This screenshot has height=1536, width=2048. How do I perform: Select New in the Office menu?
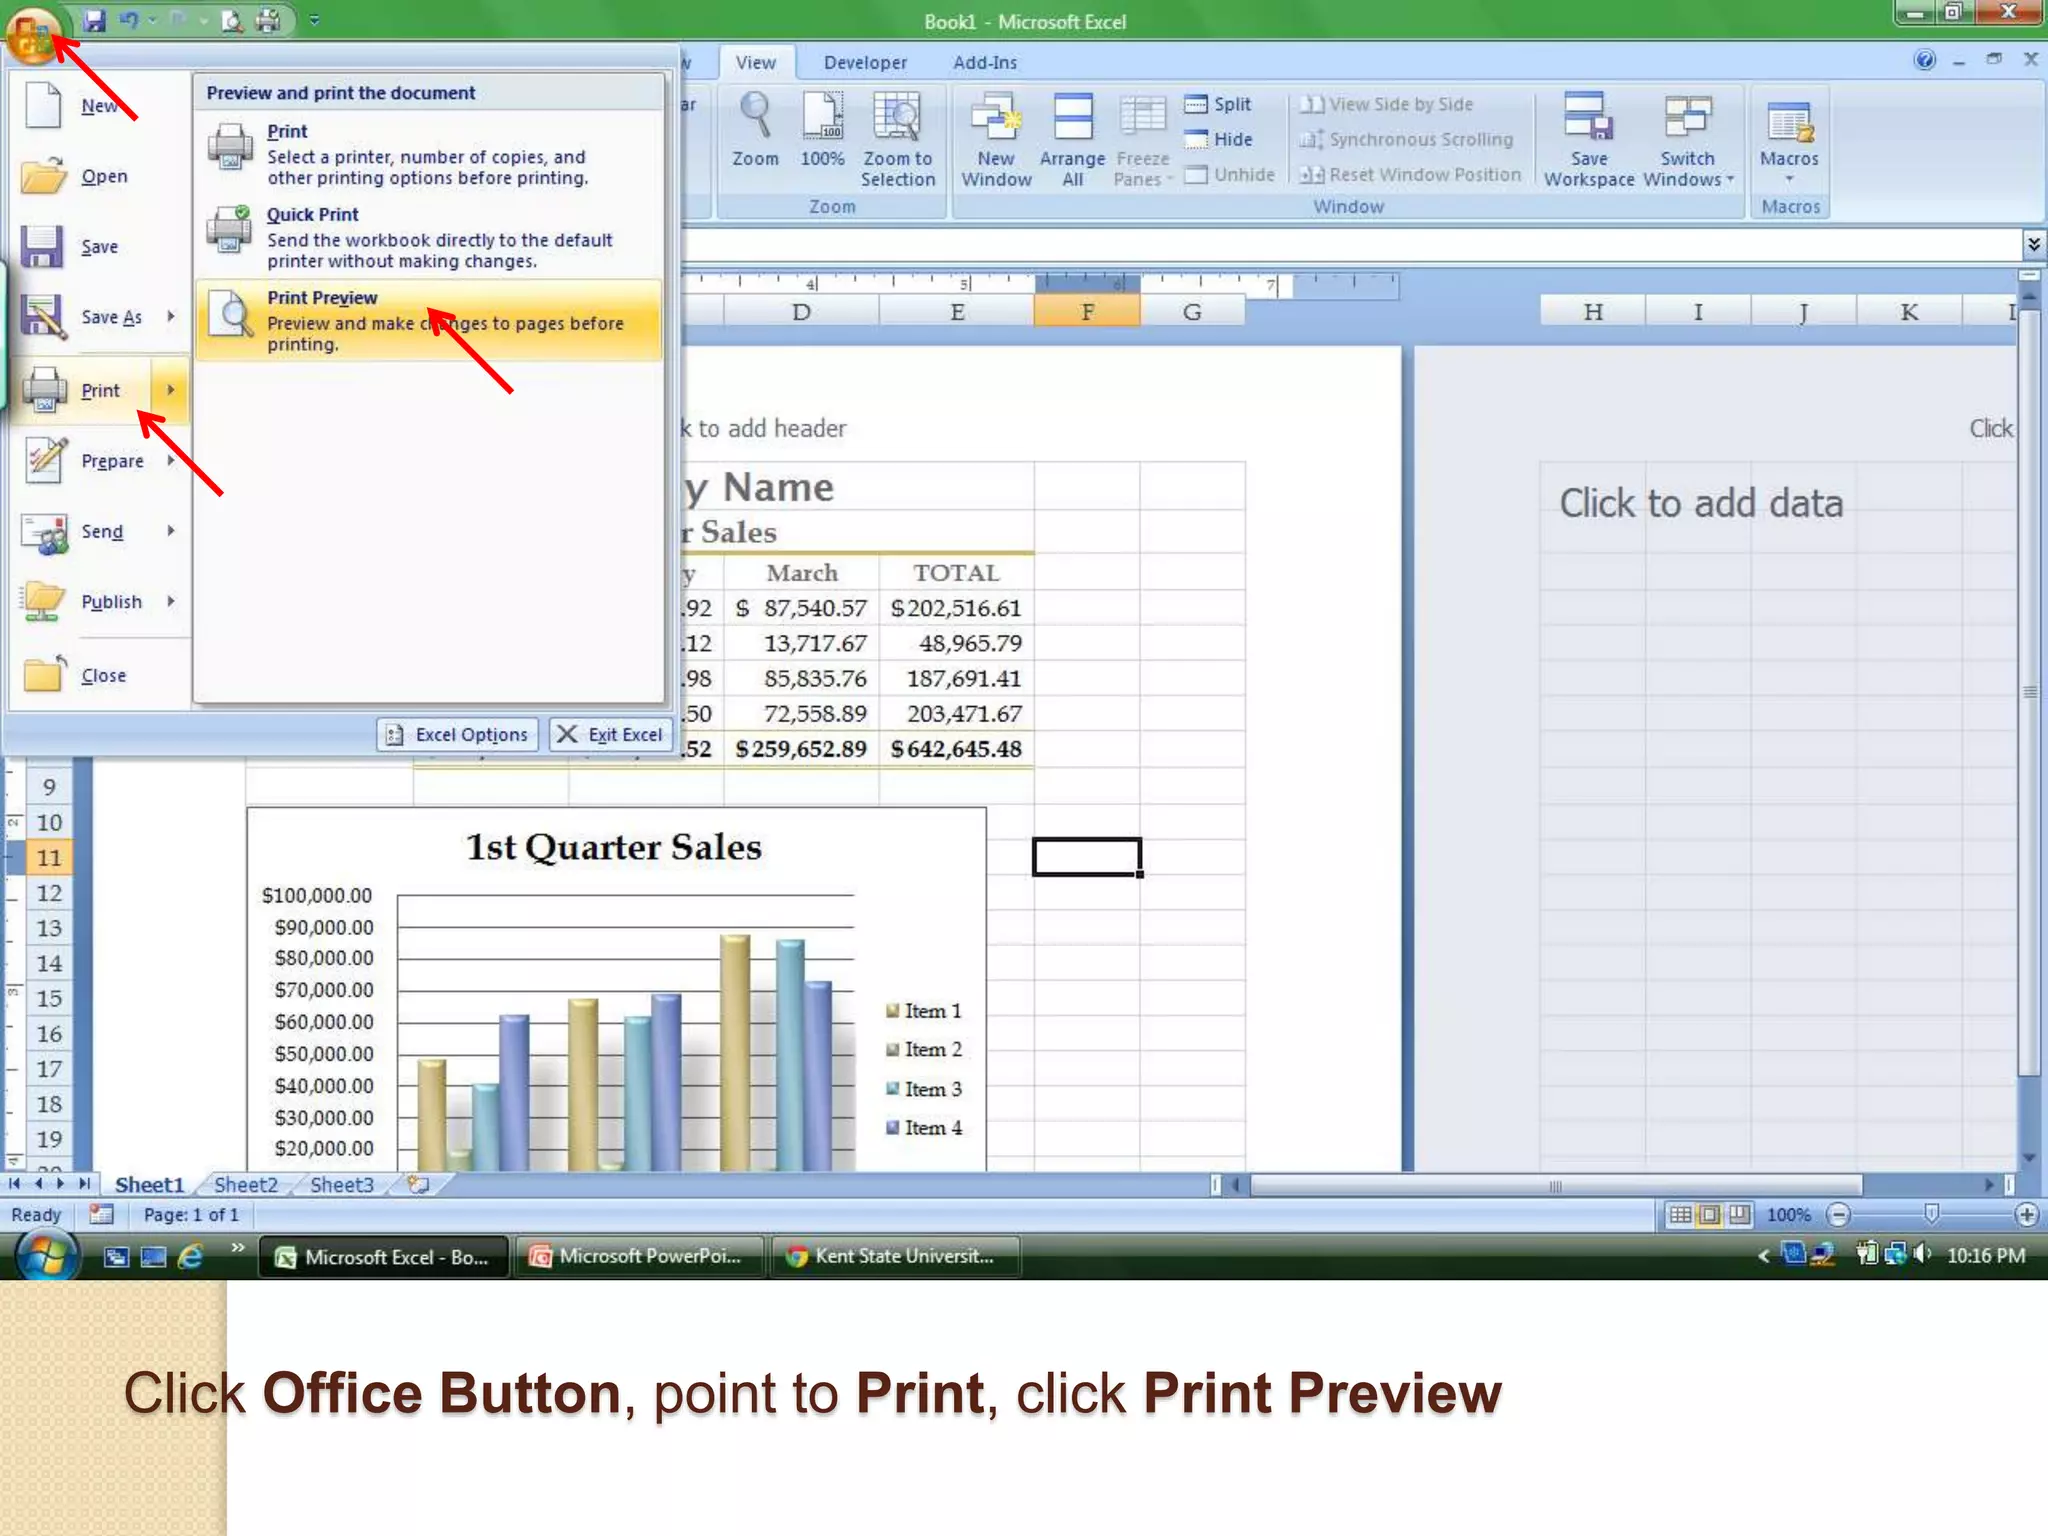(98, 106)
